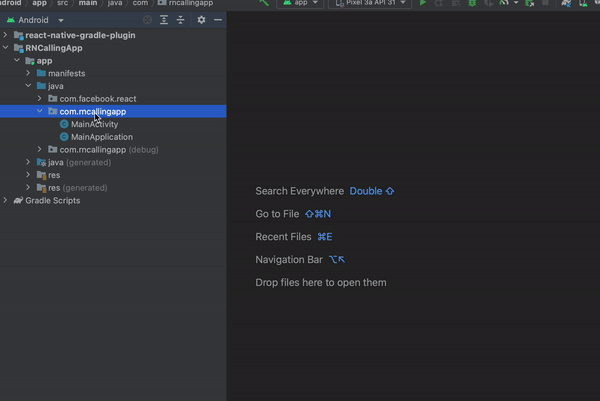The height and width of the screenshot is (401, 600).
Task: Click the 'main' breadcrumb in navigation bar
Action: pos(88,3)
